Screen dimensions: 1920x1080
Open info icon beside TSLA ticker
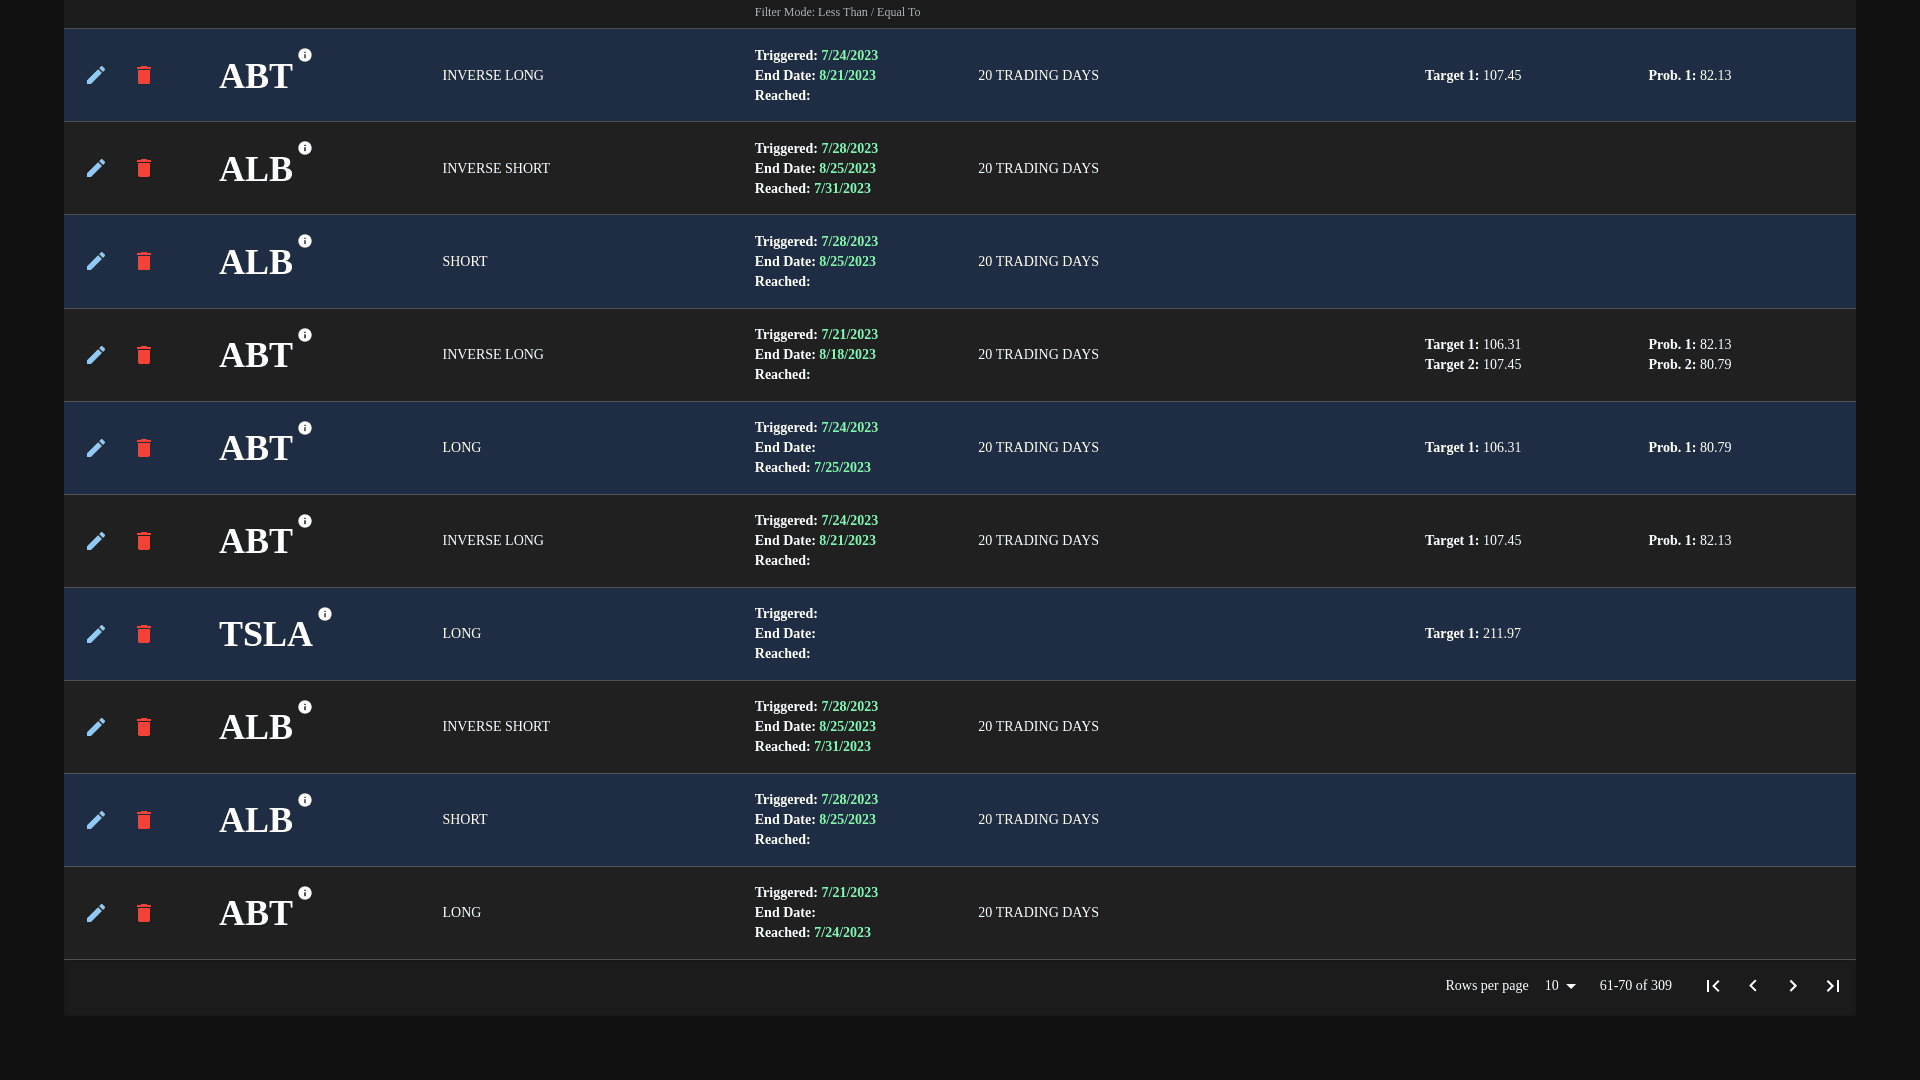[x=325, y=614]
